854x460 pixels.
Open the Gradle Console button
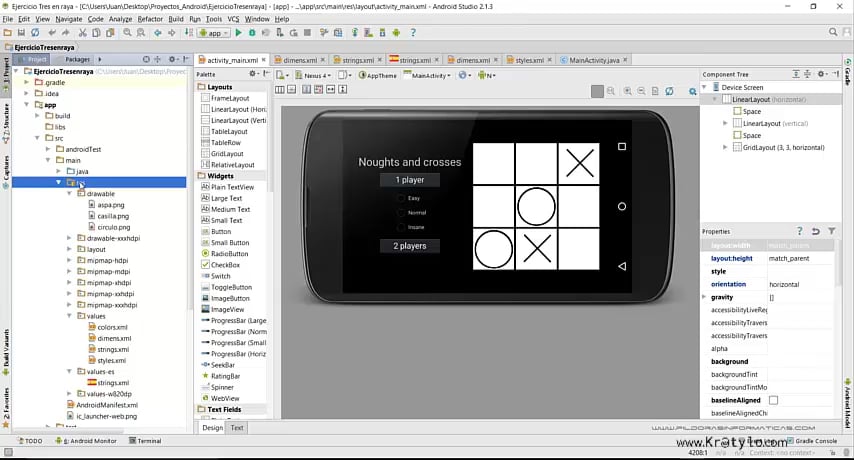(x=812, y=441)
